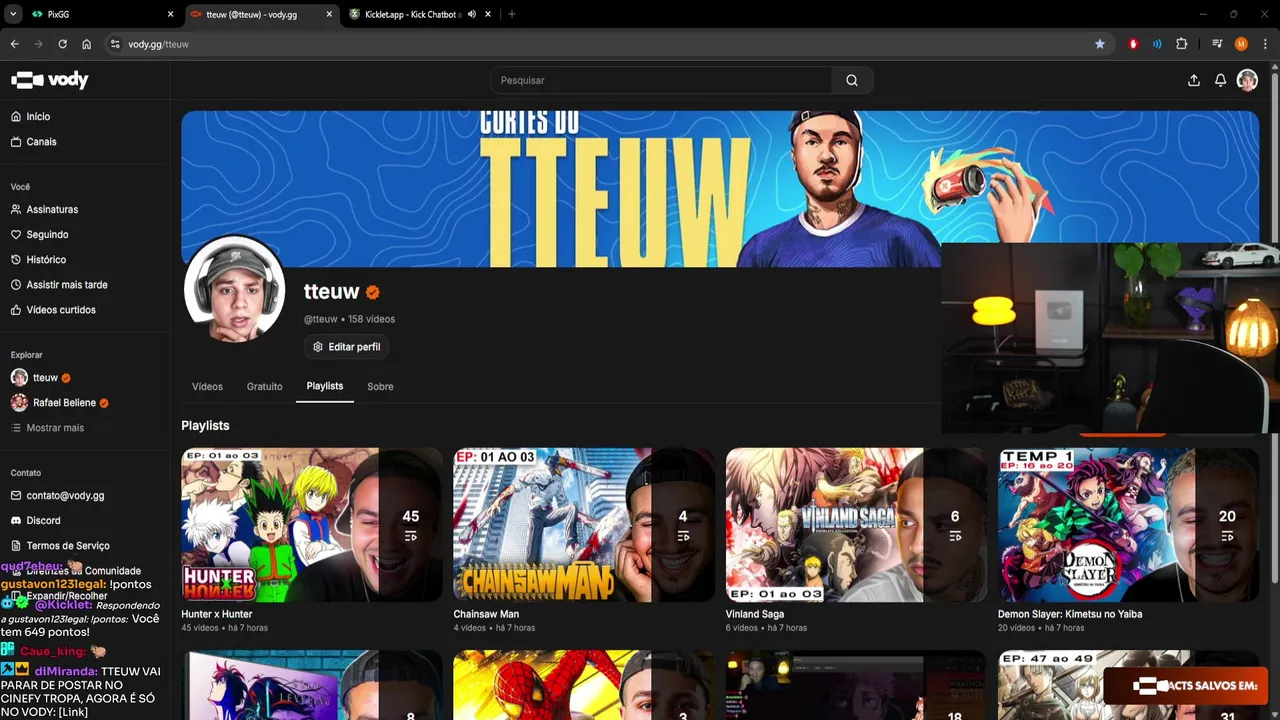Reload the page

pyautogui.click(x=62, y=44)
